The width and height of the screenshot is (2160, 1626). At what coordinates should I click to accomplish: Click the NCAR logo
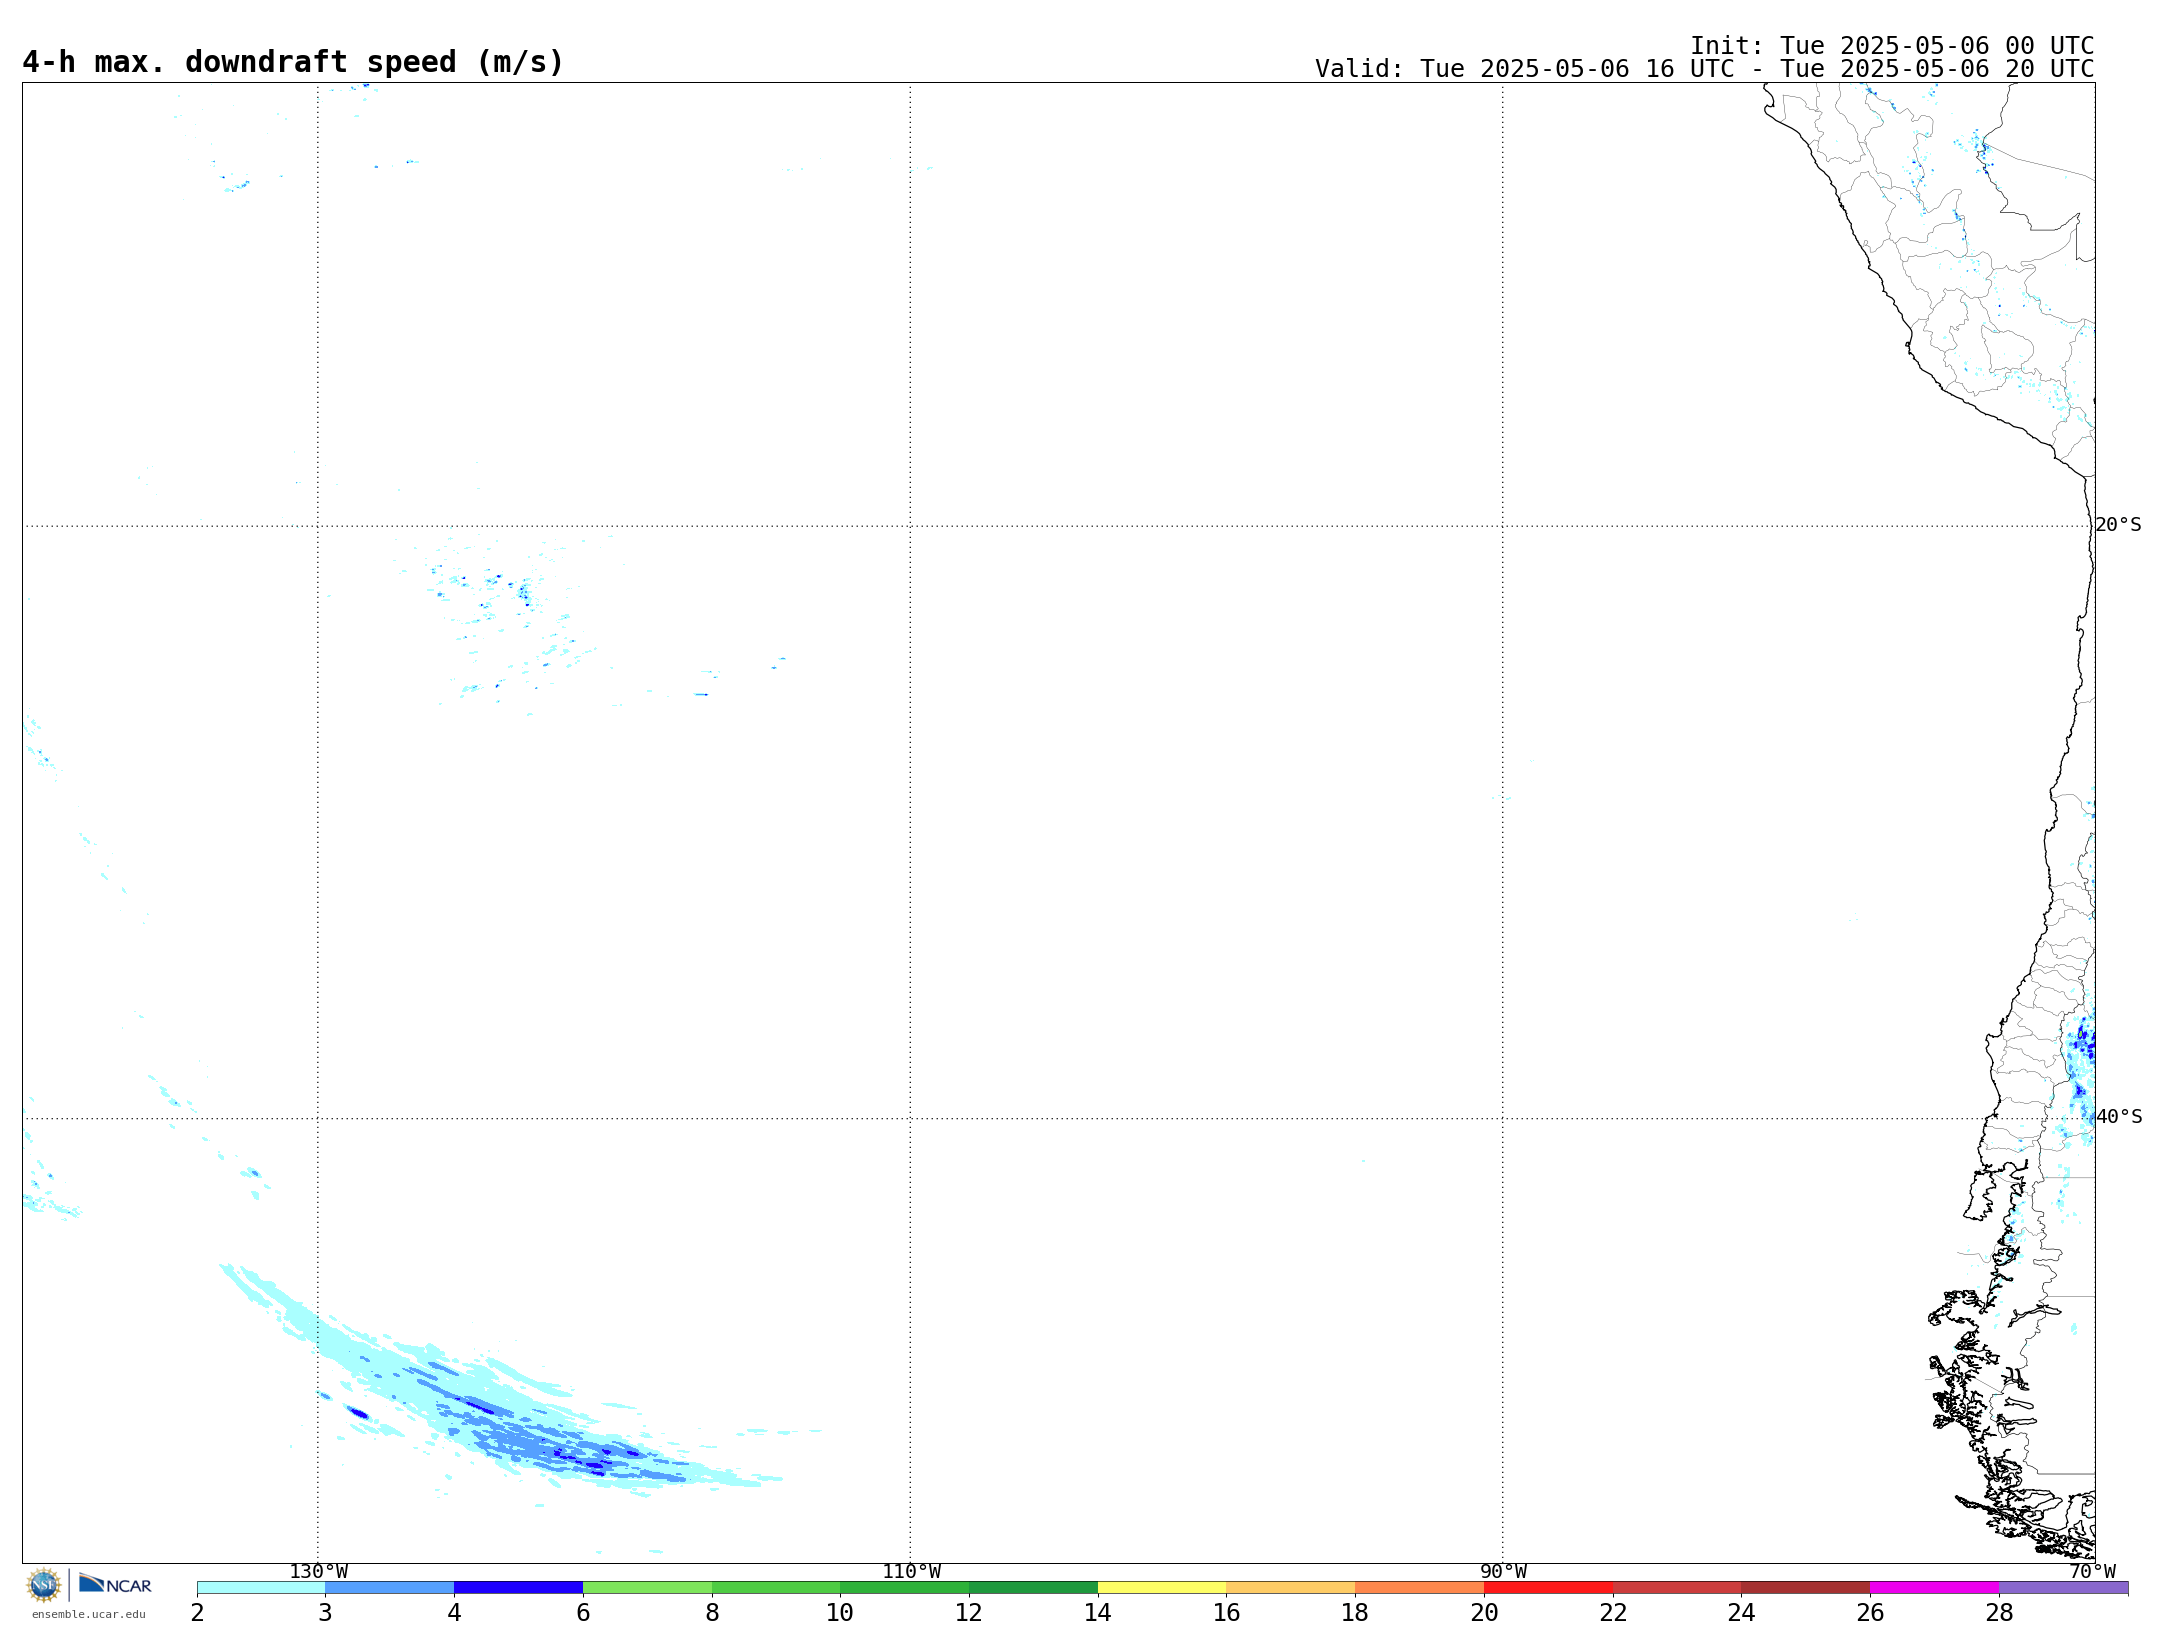click(115, 1584)
